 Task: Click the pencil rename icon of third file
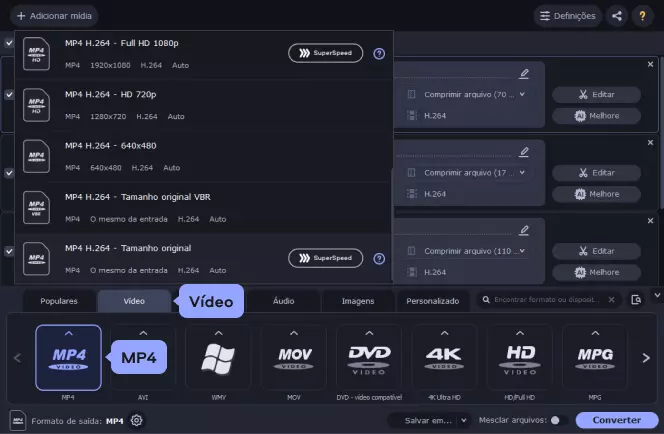524,230
